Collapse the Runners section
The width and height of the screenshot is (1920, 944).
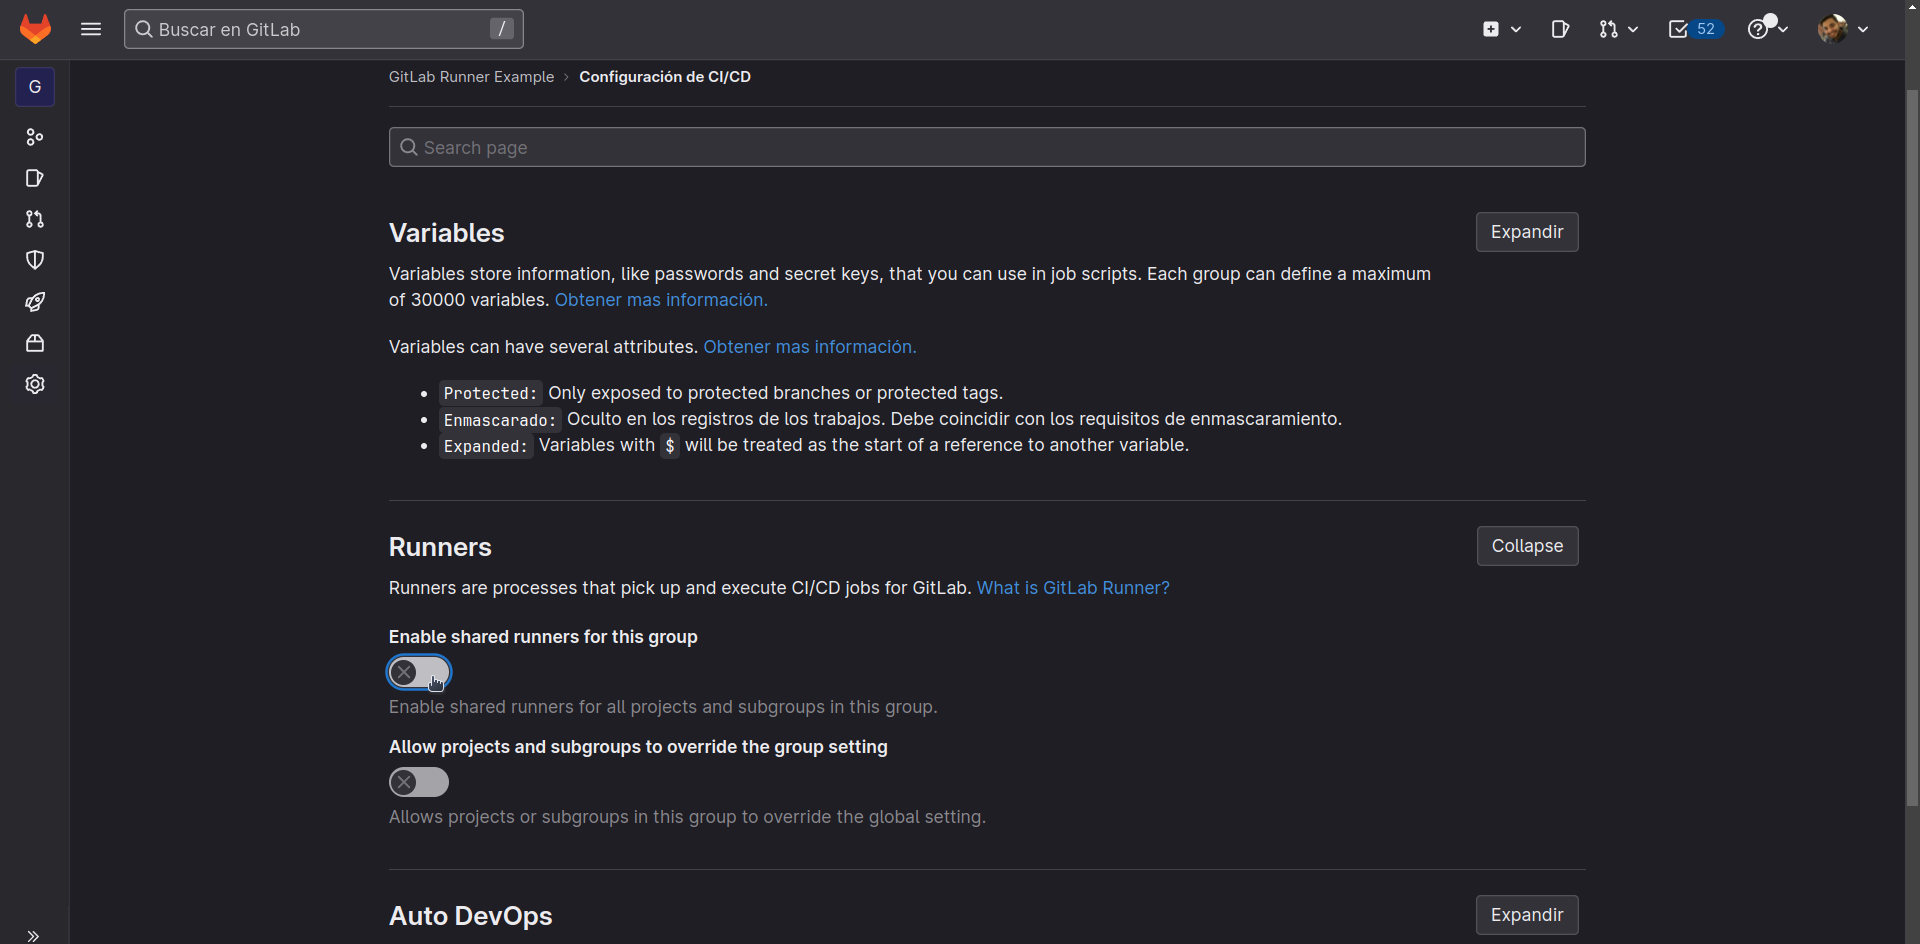coord(1527,546)
